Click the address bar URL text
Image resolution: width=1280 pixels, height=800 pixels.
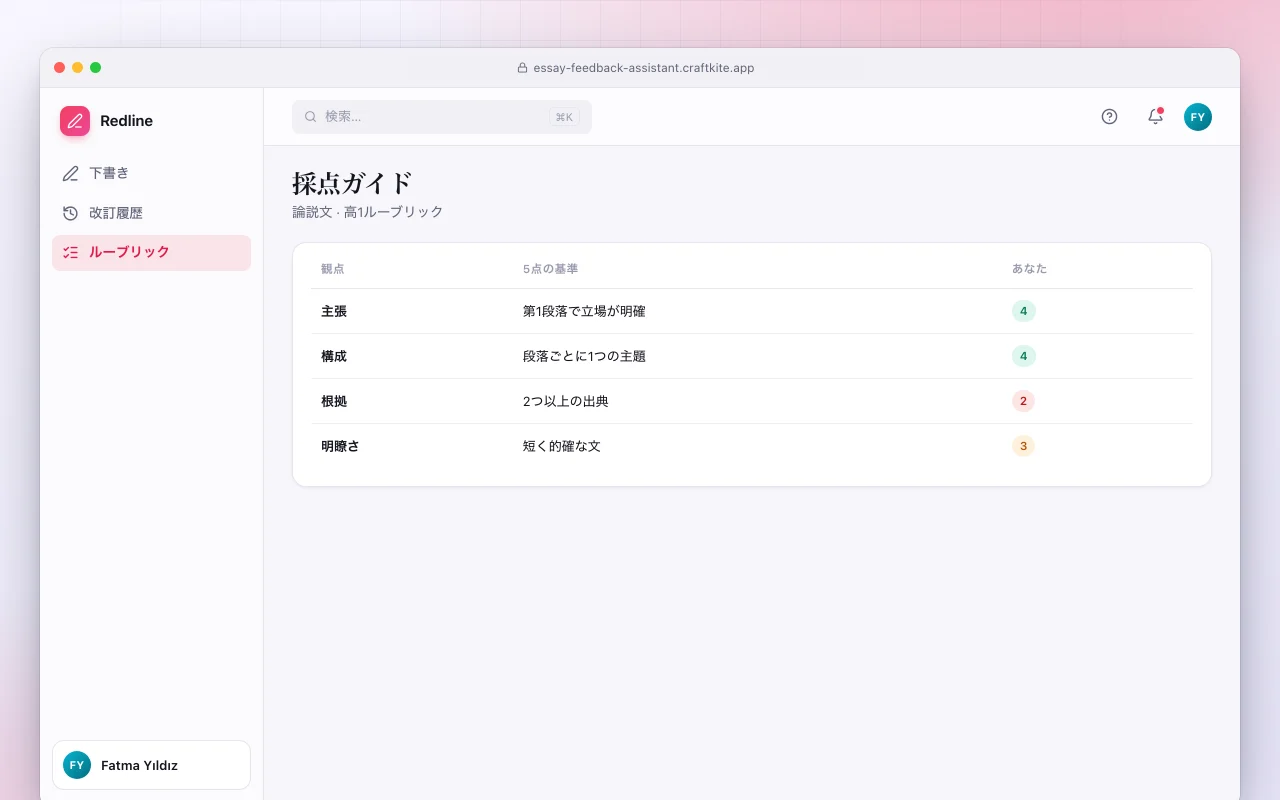point(644,68)
